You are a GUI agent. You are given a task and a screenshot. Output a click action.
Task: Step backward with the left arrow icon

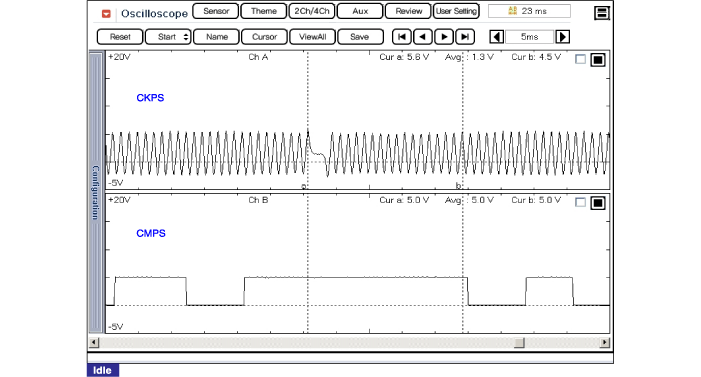(422, 37)
